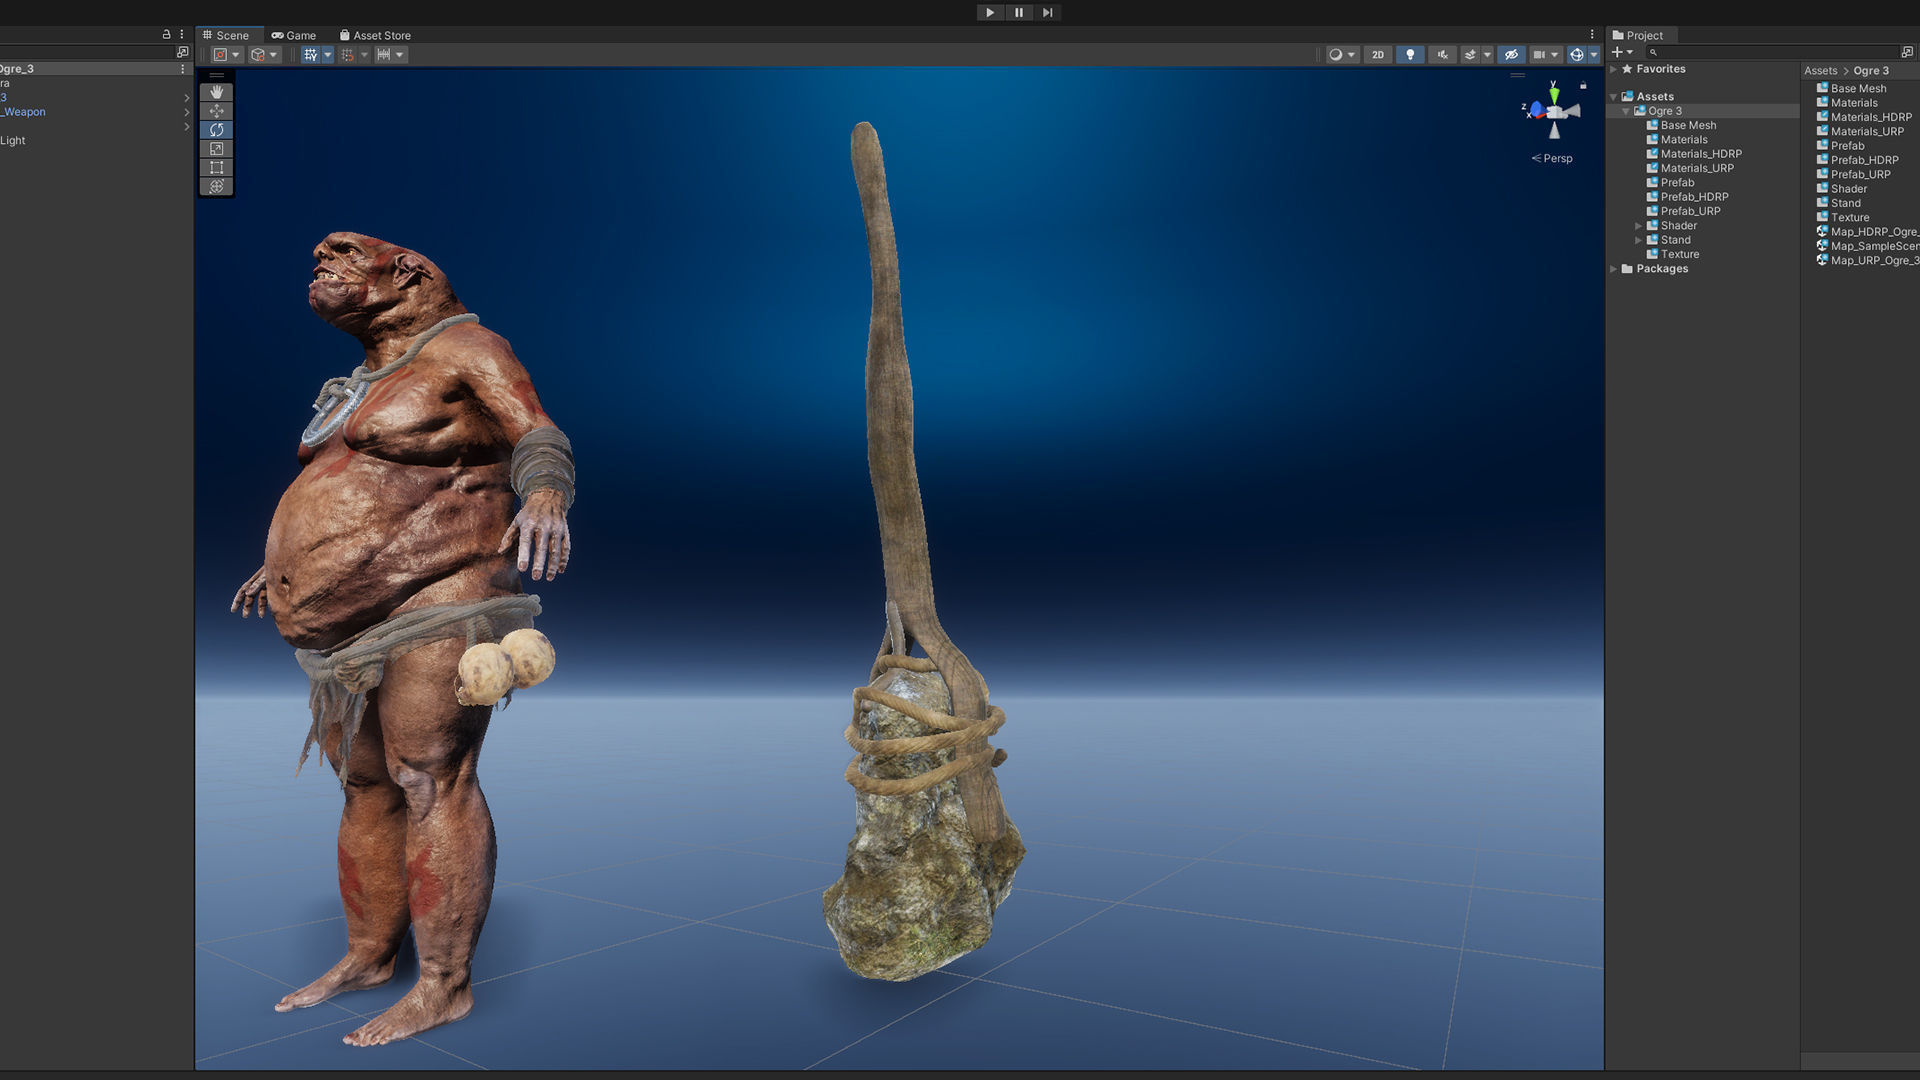Click the Play button

click(x=990, y=13)
